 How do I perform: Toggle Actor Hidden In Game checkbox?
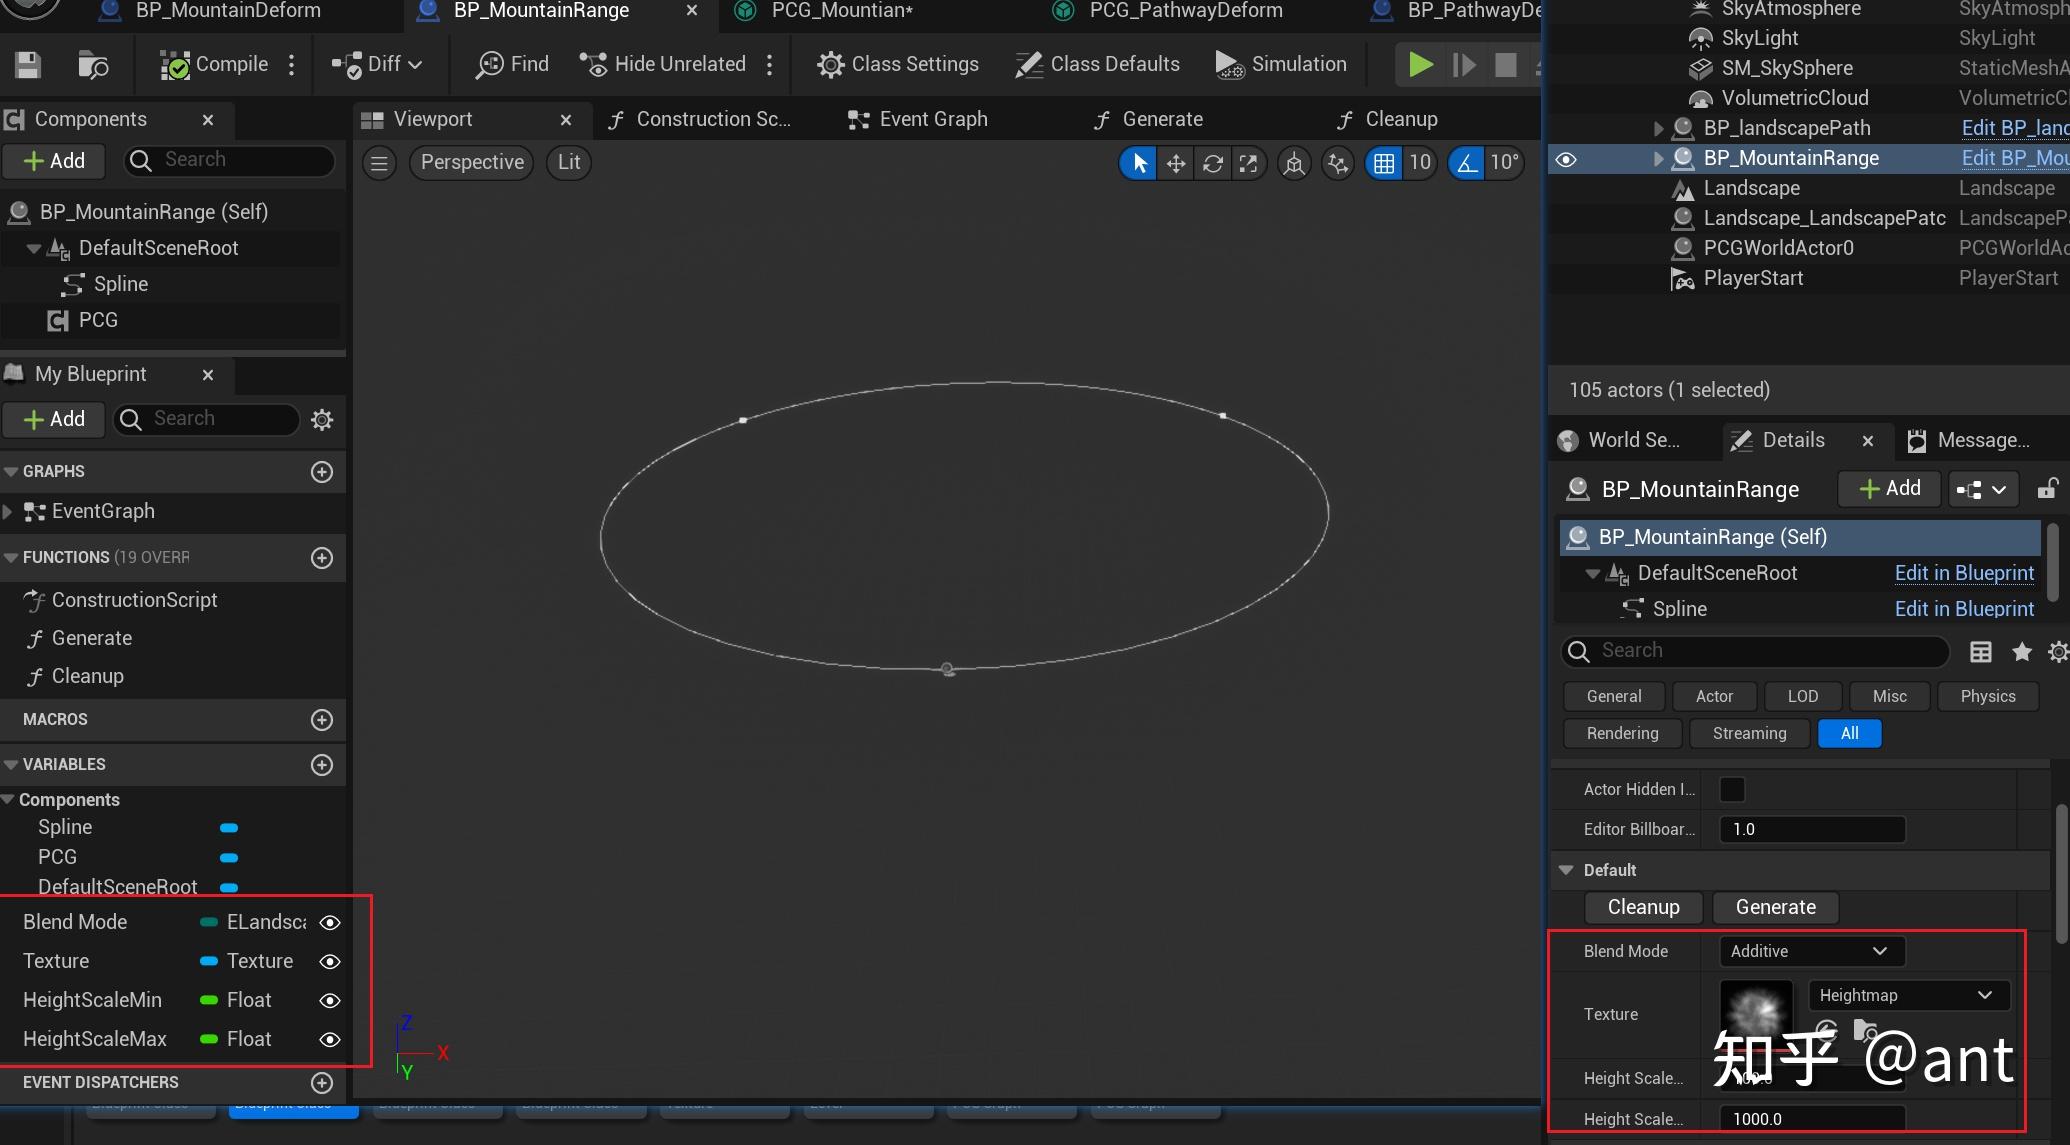[1732, 790]
